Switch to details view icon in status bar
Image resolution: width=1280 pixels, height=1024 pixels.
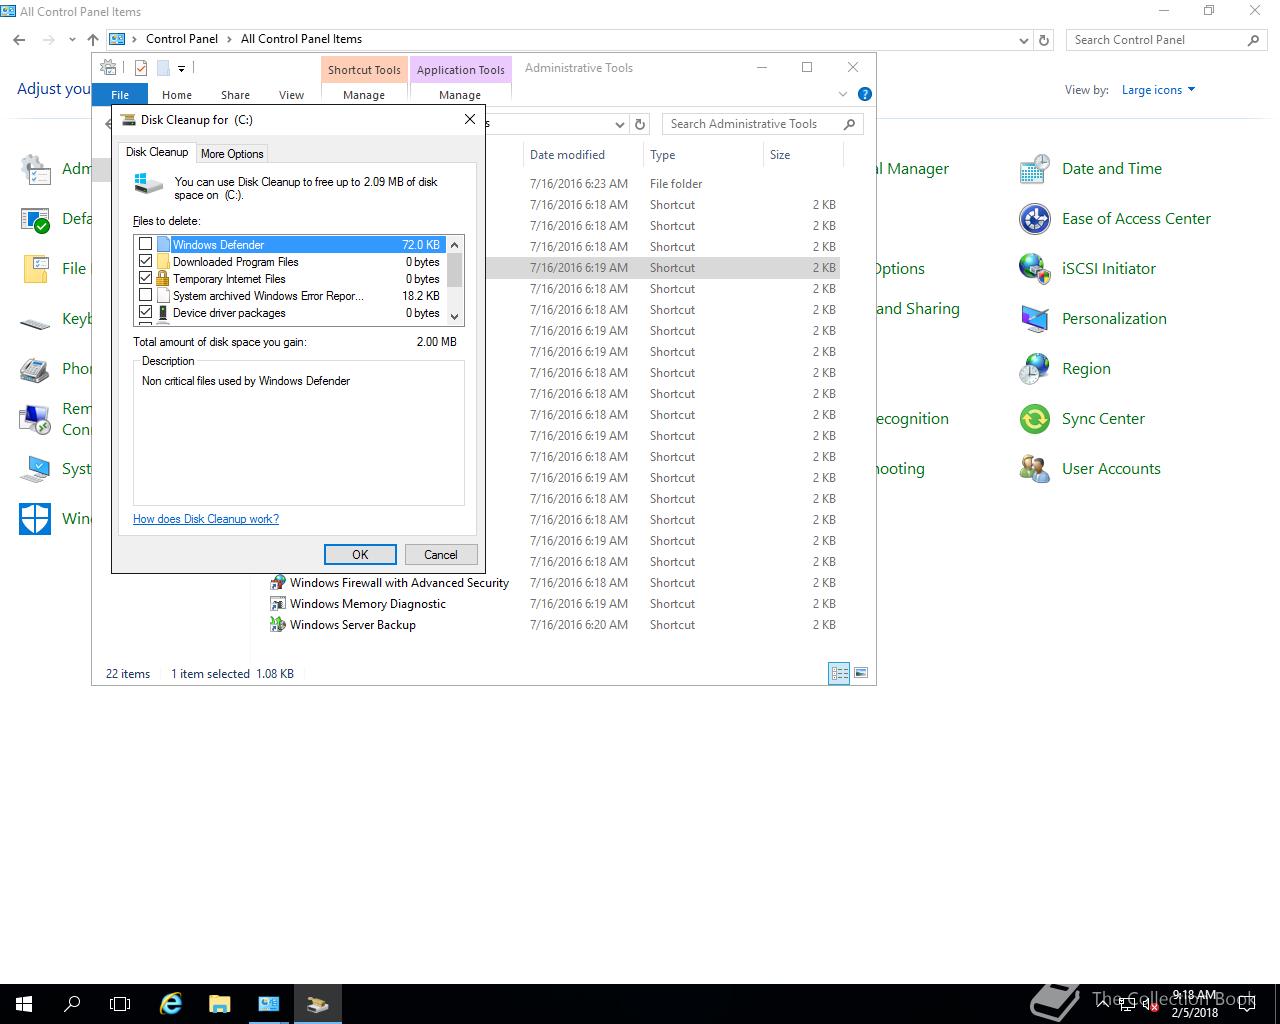click(839, 673)
